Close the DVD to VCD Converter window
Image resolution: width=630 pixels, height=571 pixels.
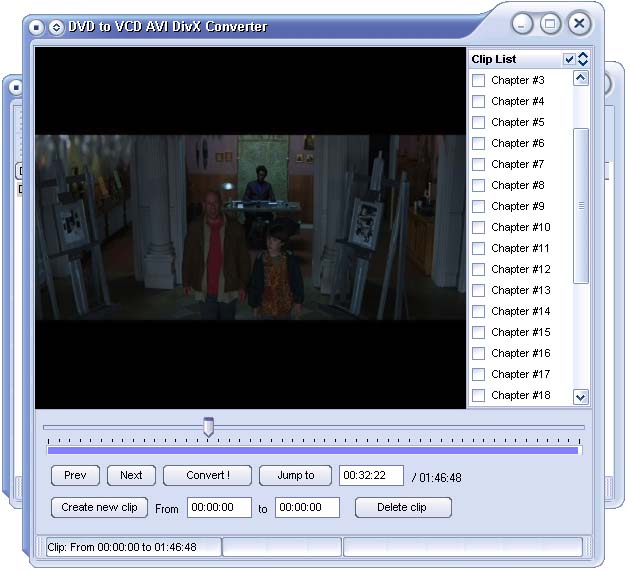[579, 23]
